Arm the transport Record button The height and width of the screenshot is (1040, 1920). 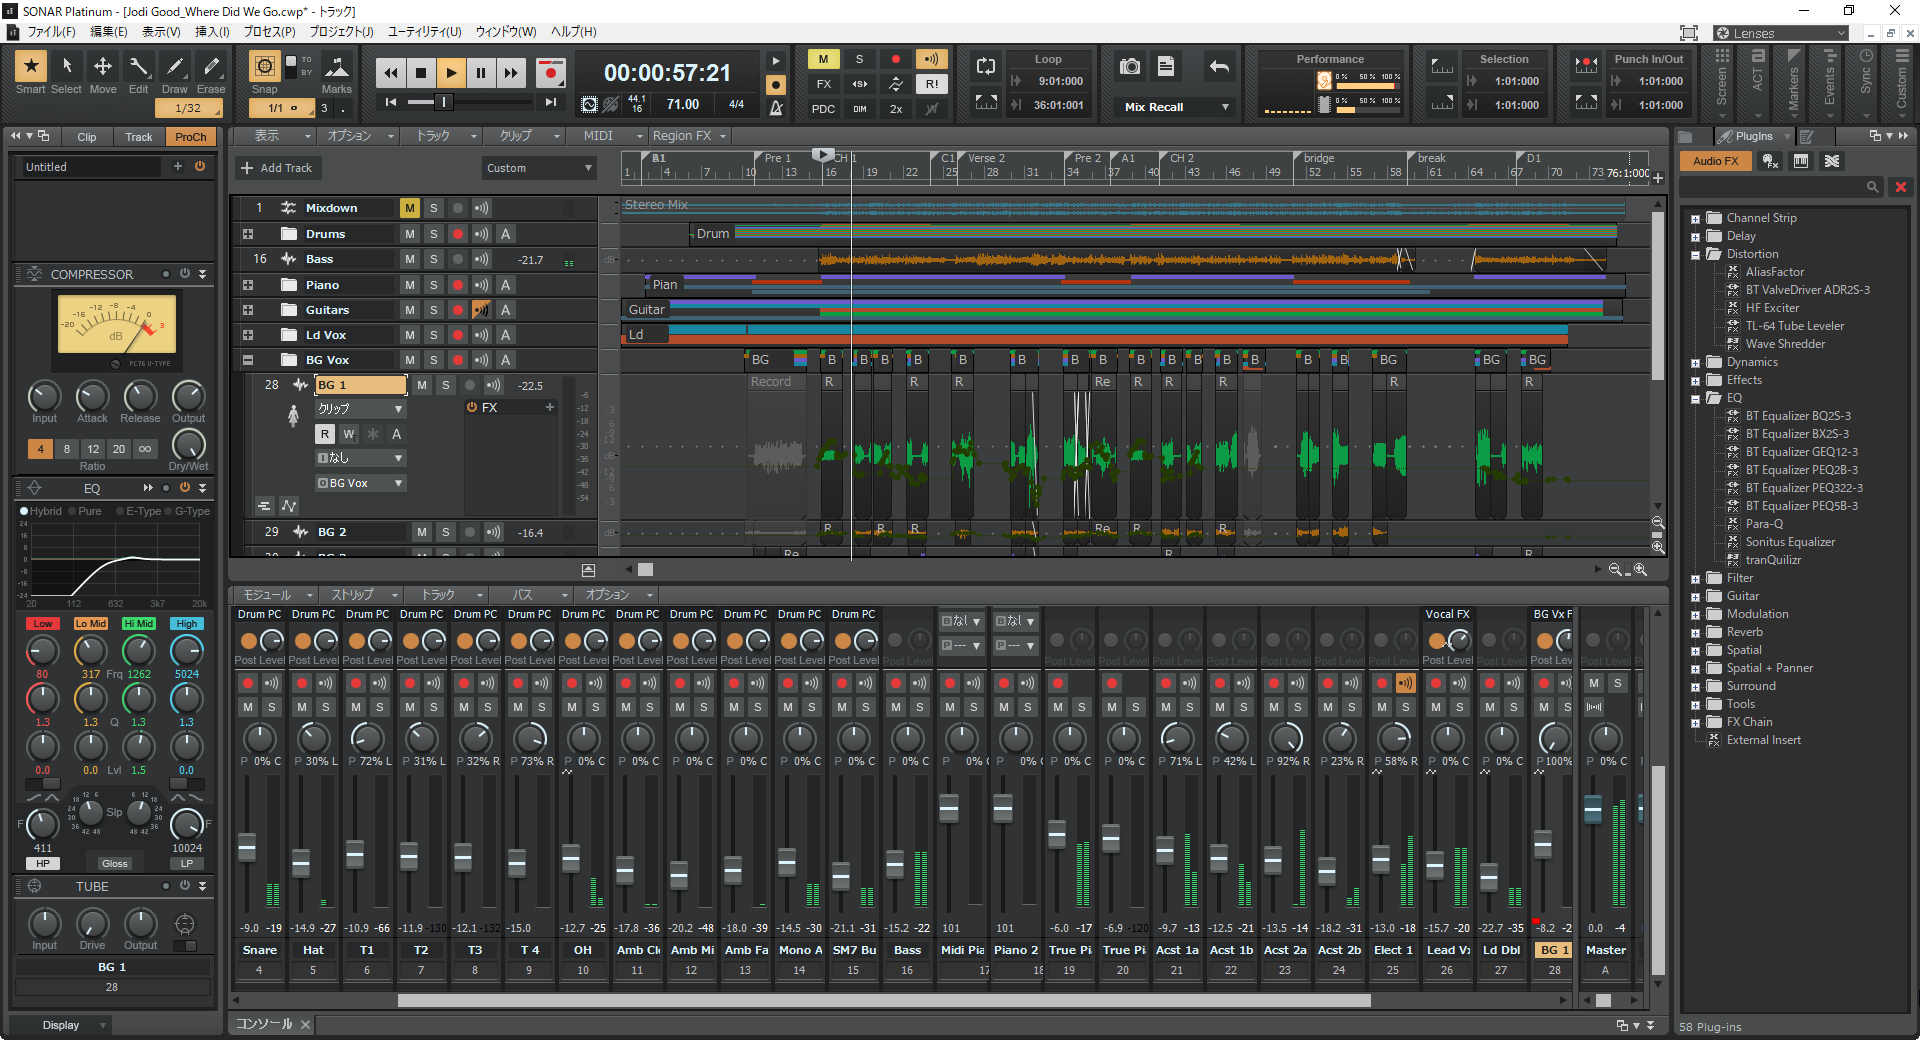click(551, 72)
